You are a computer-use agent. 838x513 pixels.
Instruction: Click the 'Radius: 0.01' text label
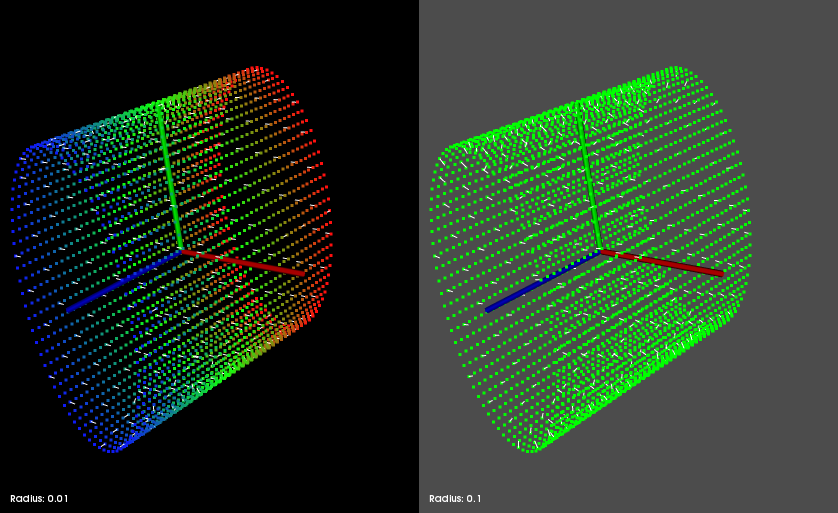[40, 498]
